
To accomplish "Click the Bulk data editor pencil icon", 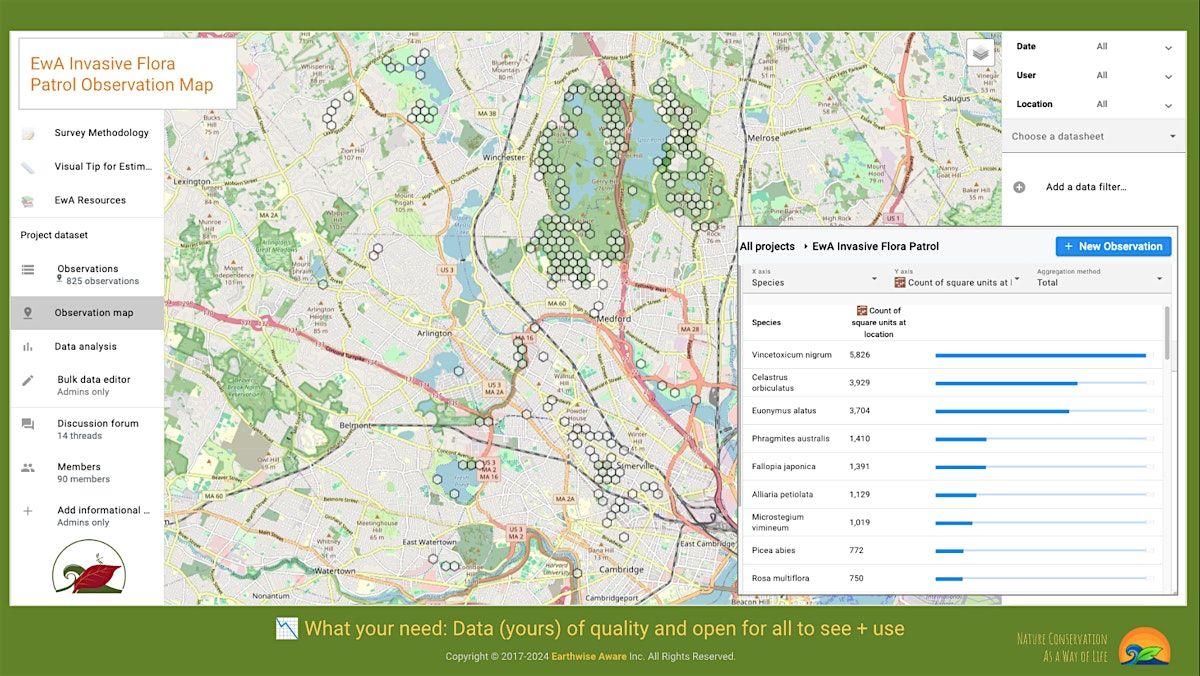I will (x=28, y=380).
